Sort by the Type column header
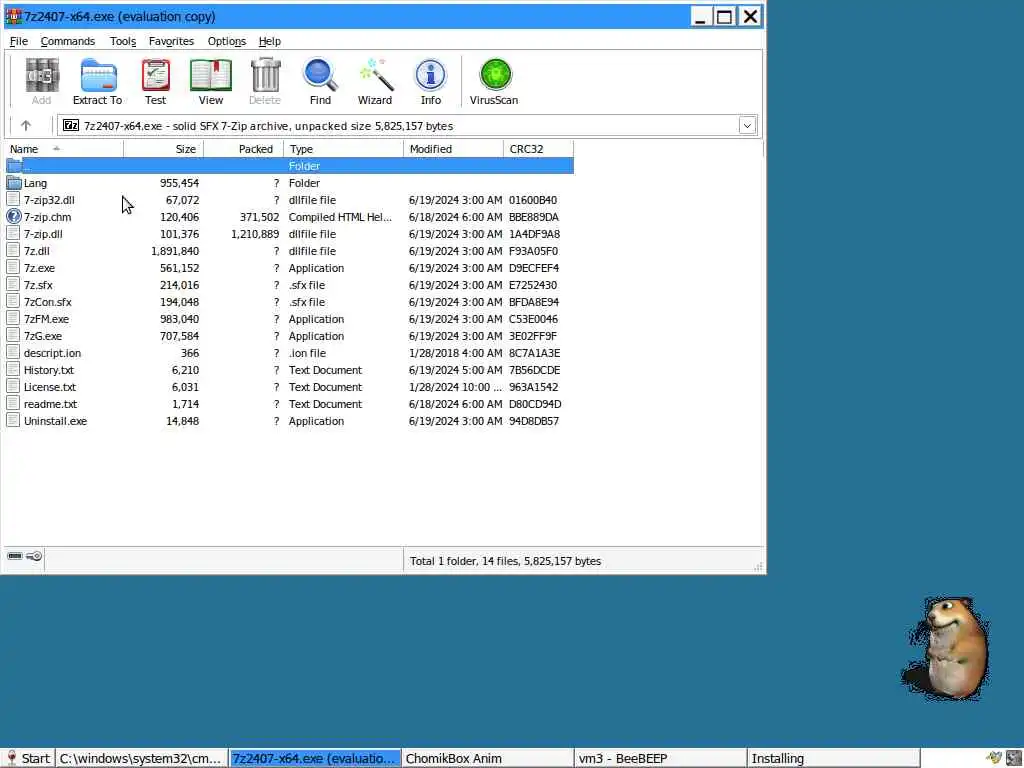Viewport: 1024px width, 768px height. click(x=344, y=149)
